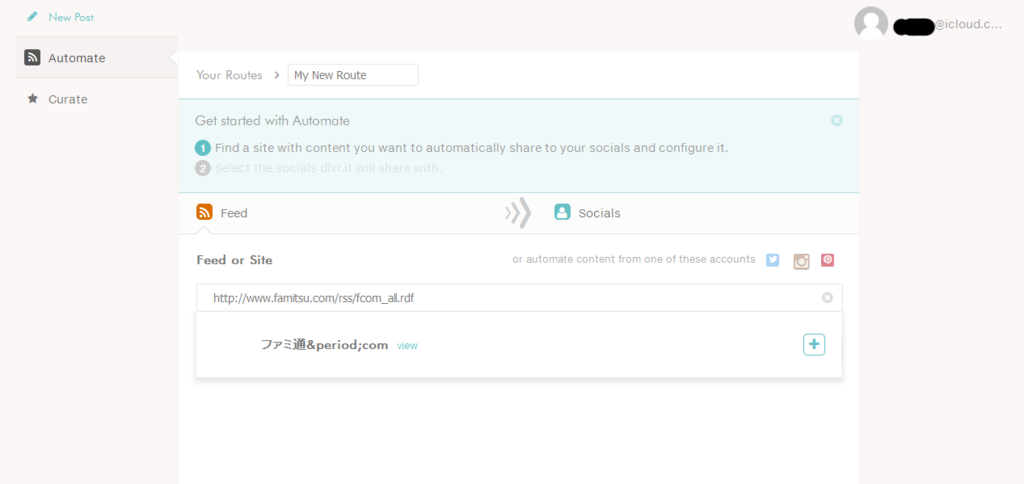Click the New Post pencil icon
Viewport: 1024px width, 484px height.
pyautogui.click(x=33, y=17)
